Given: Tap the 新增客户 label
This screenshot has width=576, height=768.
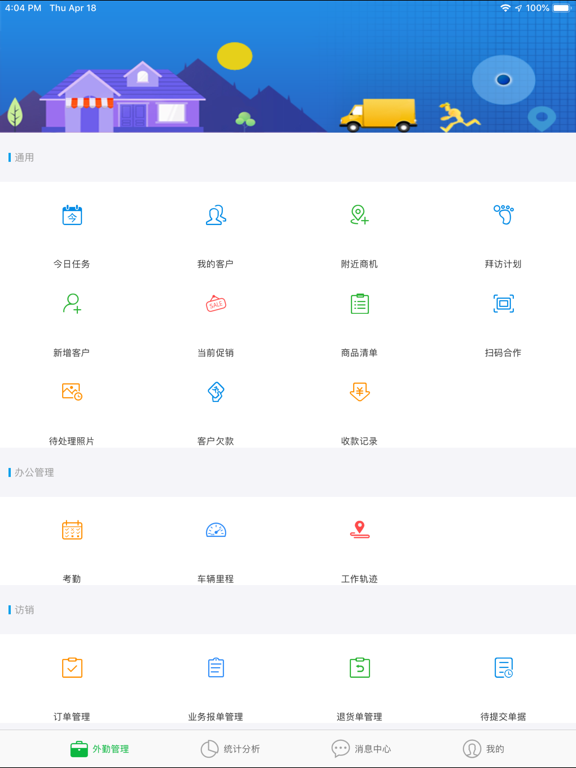Looking at the screenshot, I should 72,353.
